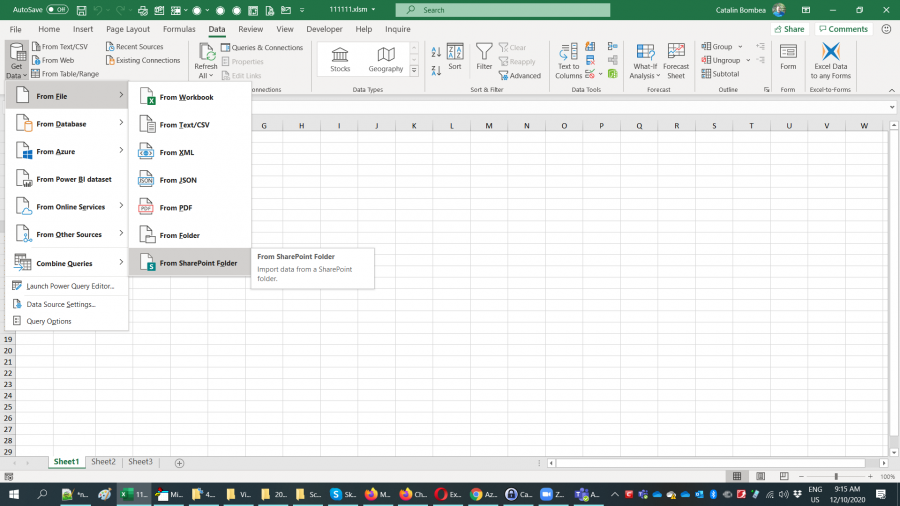Open Queries & Connections pane
The height and width of the screenshot is (506, 900).
(x=262, y=48)
